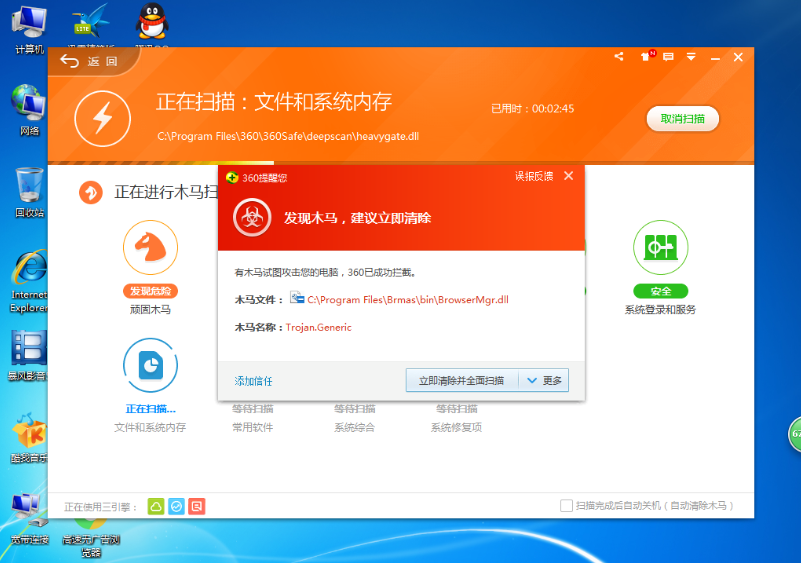Click the 常用软件 pending scan item
Image resolution: width=801 pixels, height=563 pixels.
point(252,427)
